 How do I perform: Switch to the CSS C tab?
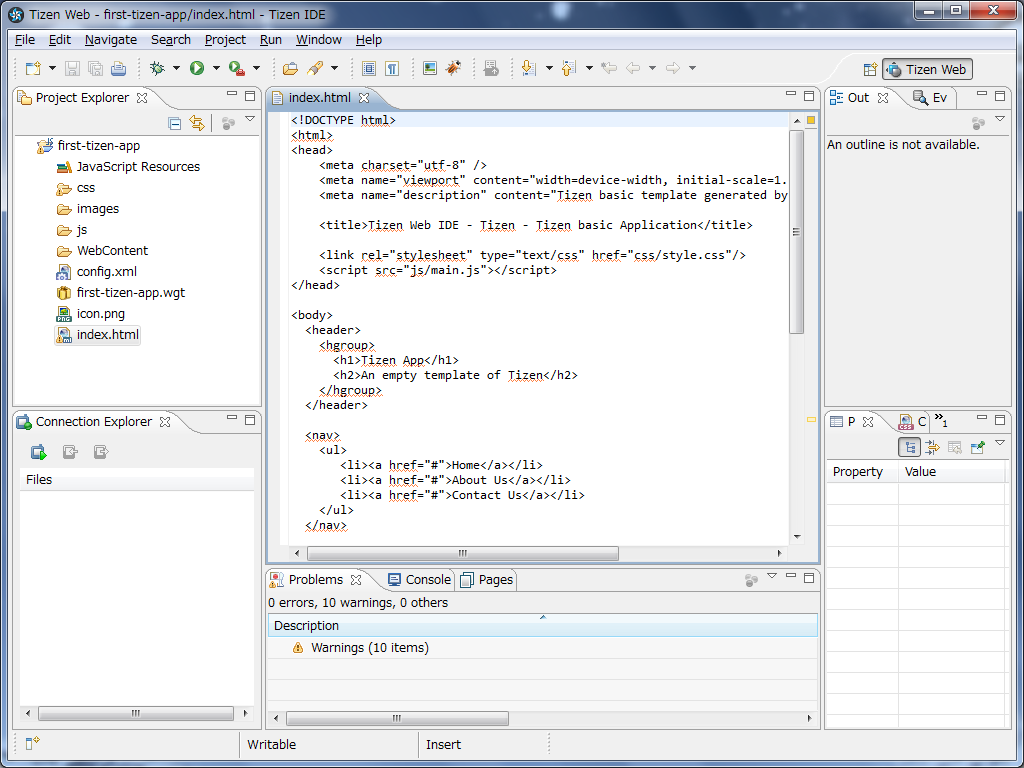point(913,422)
